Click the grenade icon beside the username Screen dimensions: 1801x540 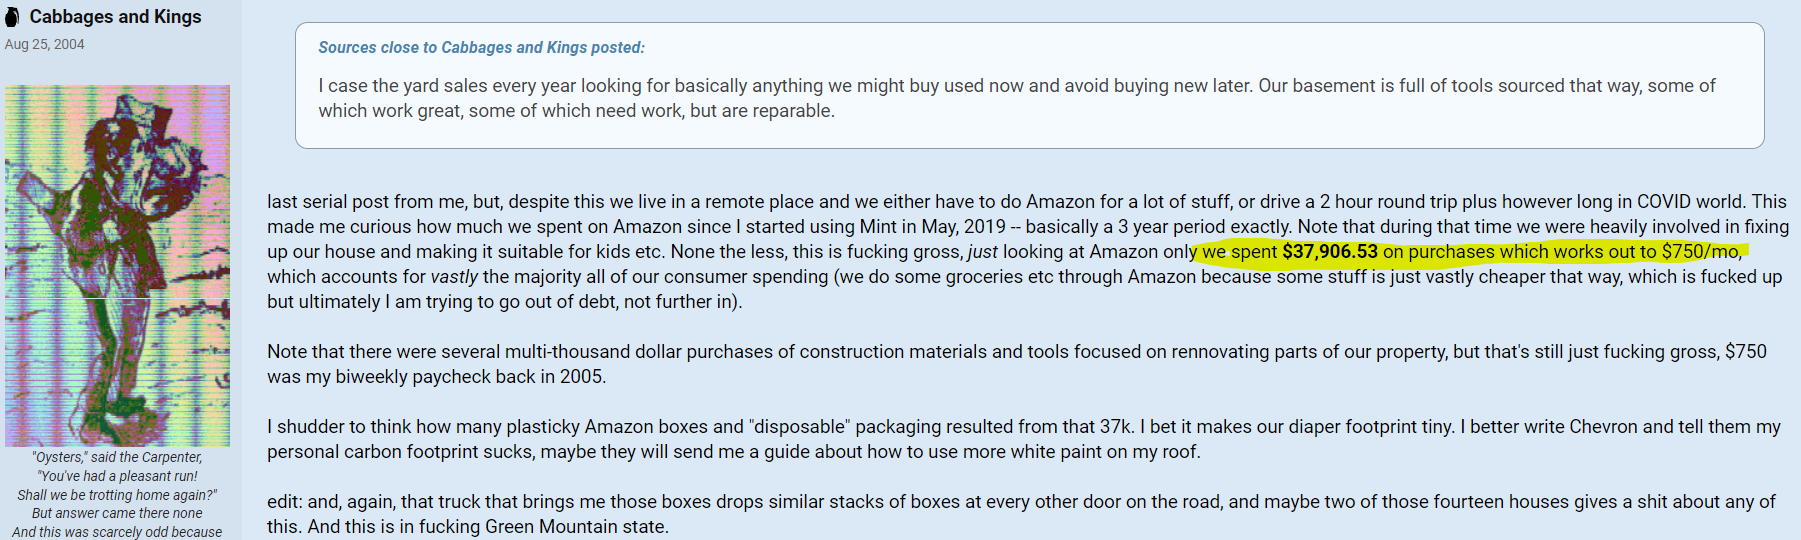[13, 17]
